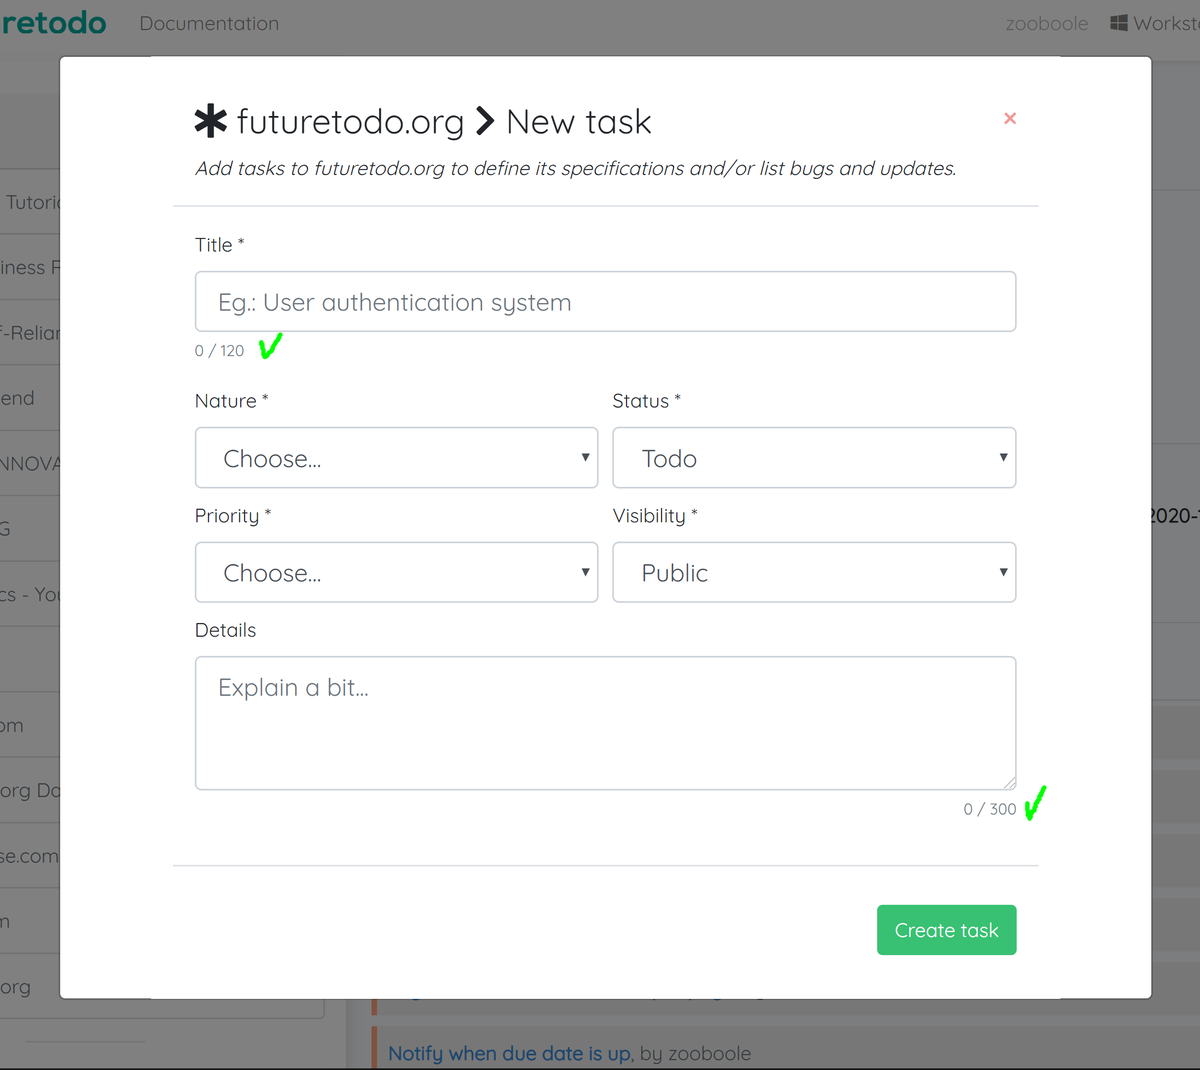This screenshot has width=1200, height=1070.
Task: Click the Status field label
Action: [646, 401]
